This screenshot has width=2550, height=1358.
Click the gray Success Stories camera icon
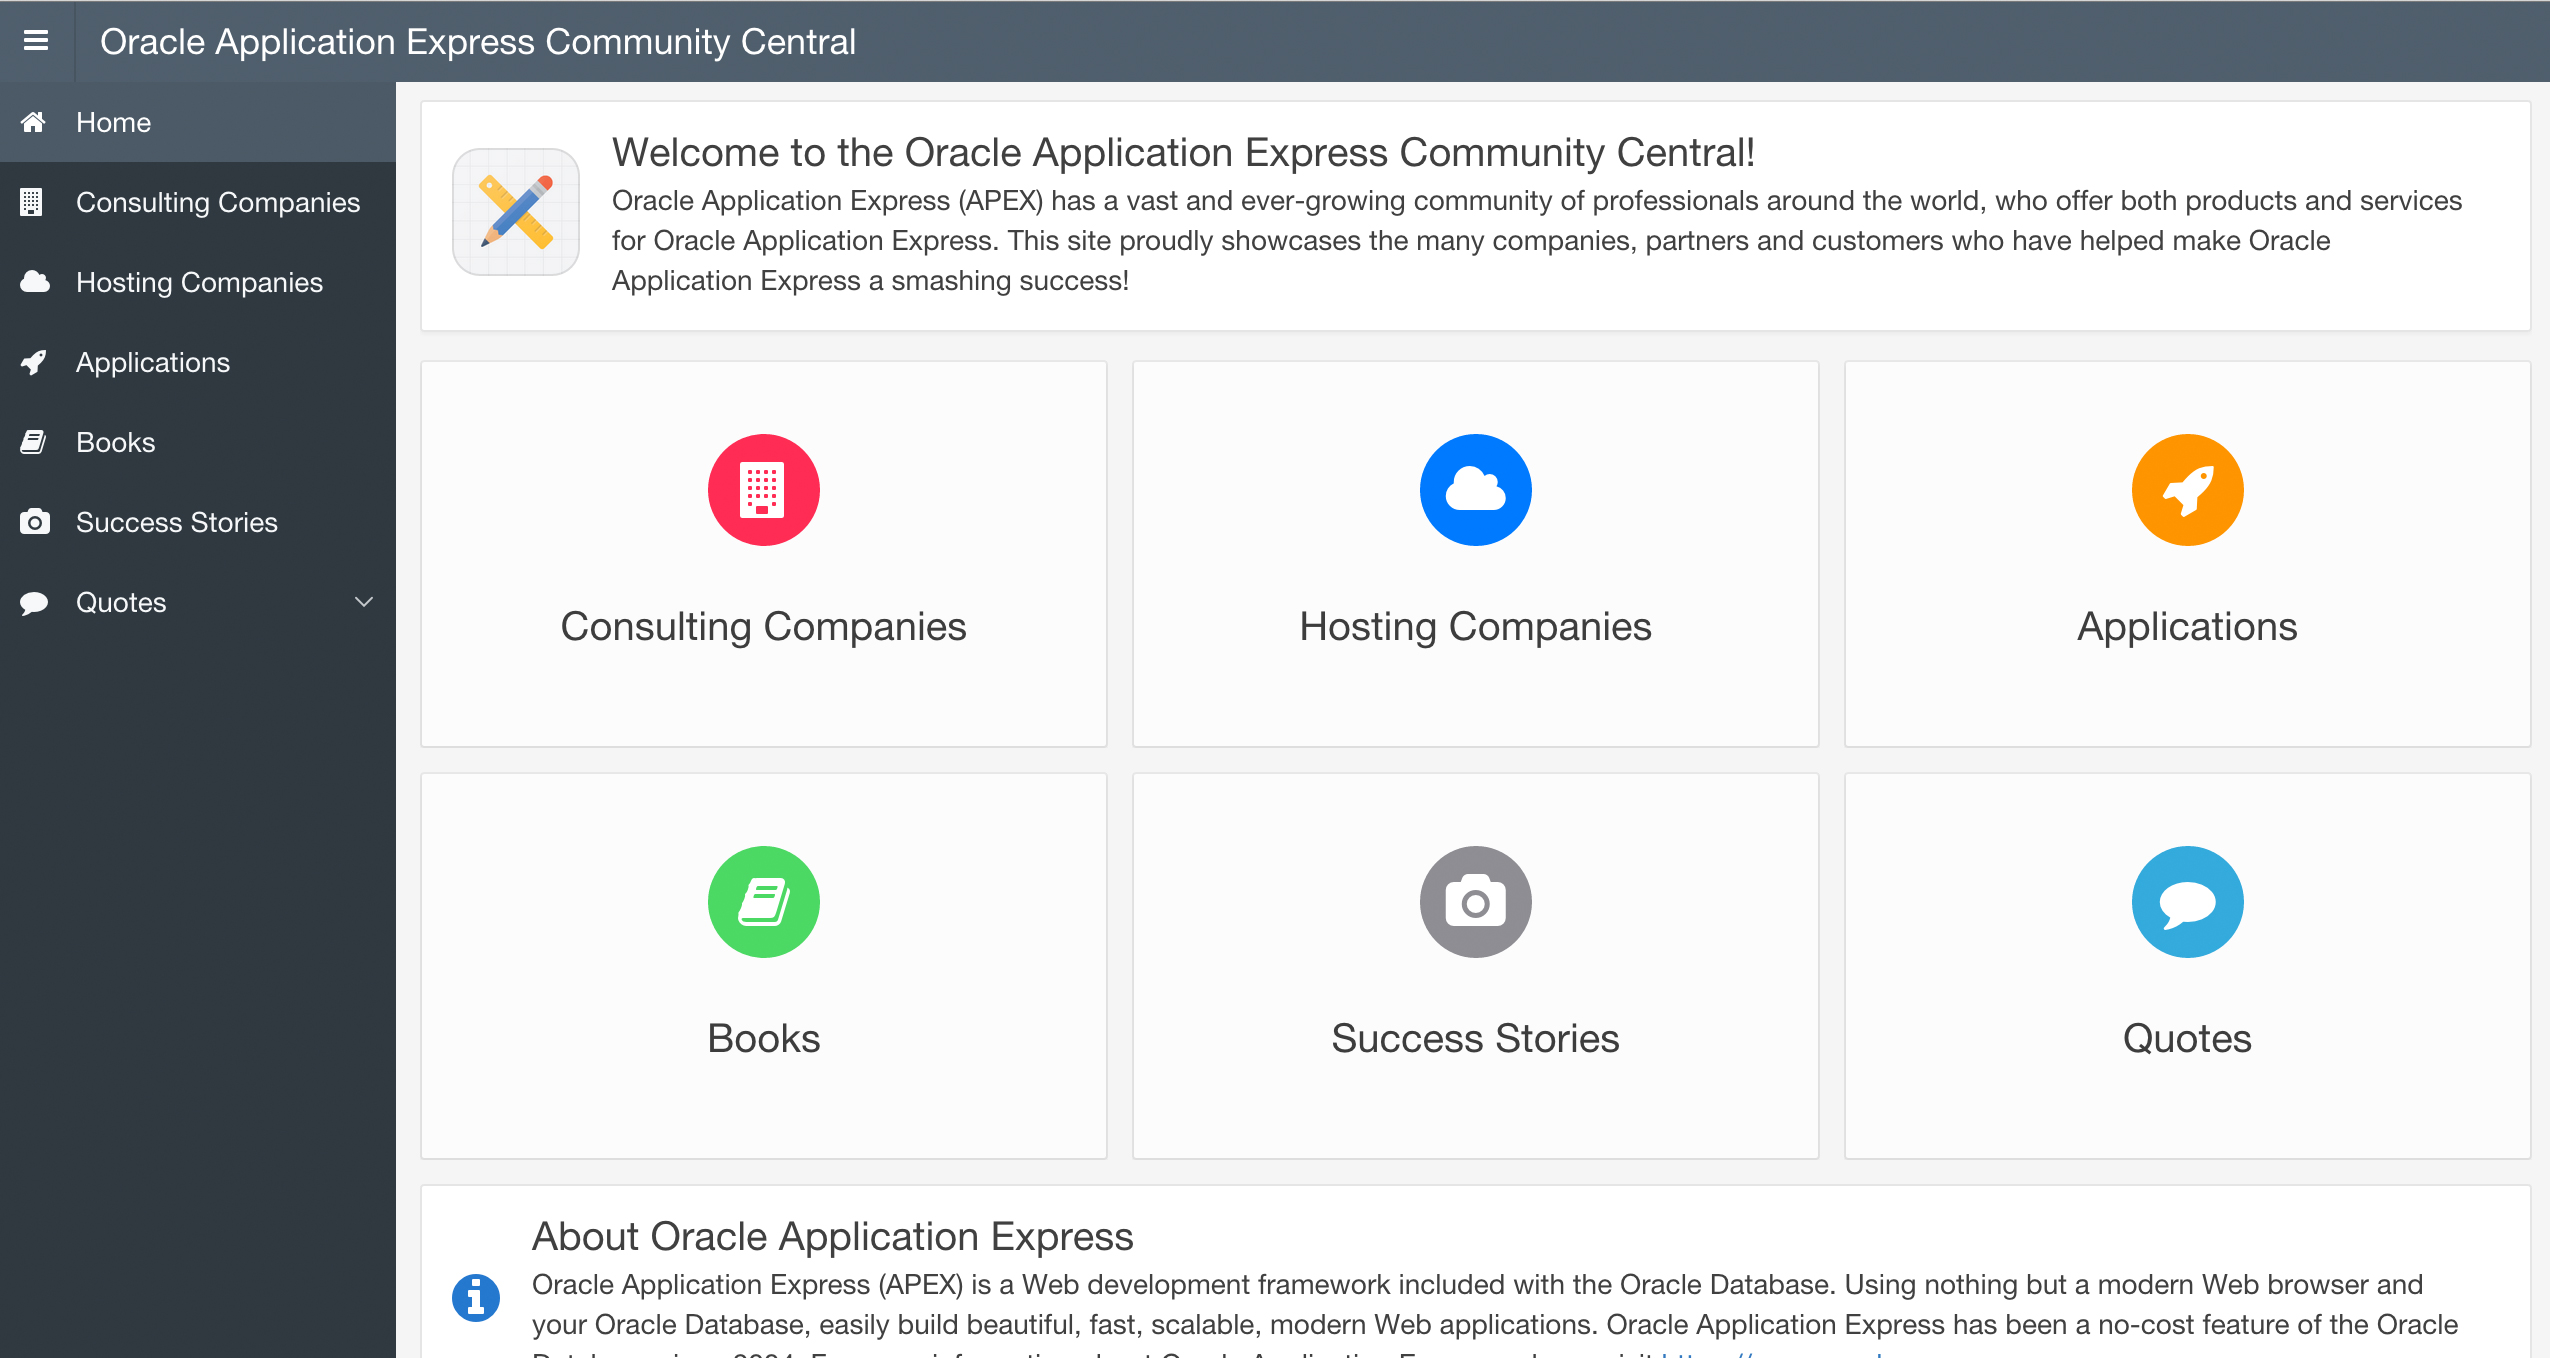(1475, 902)
